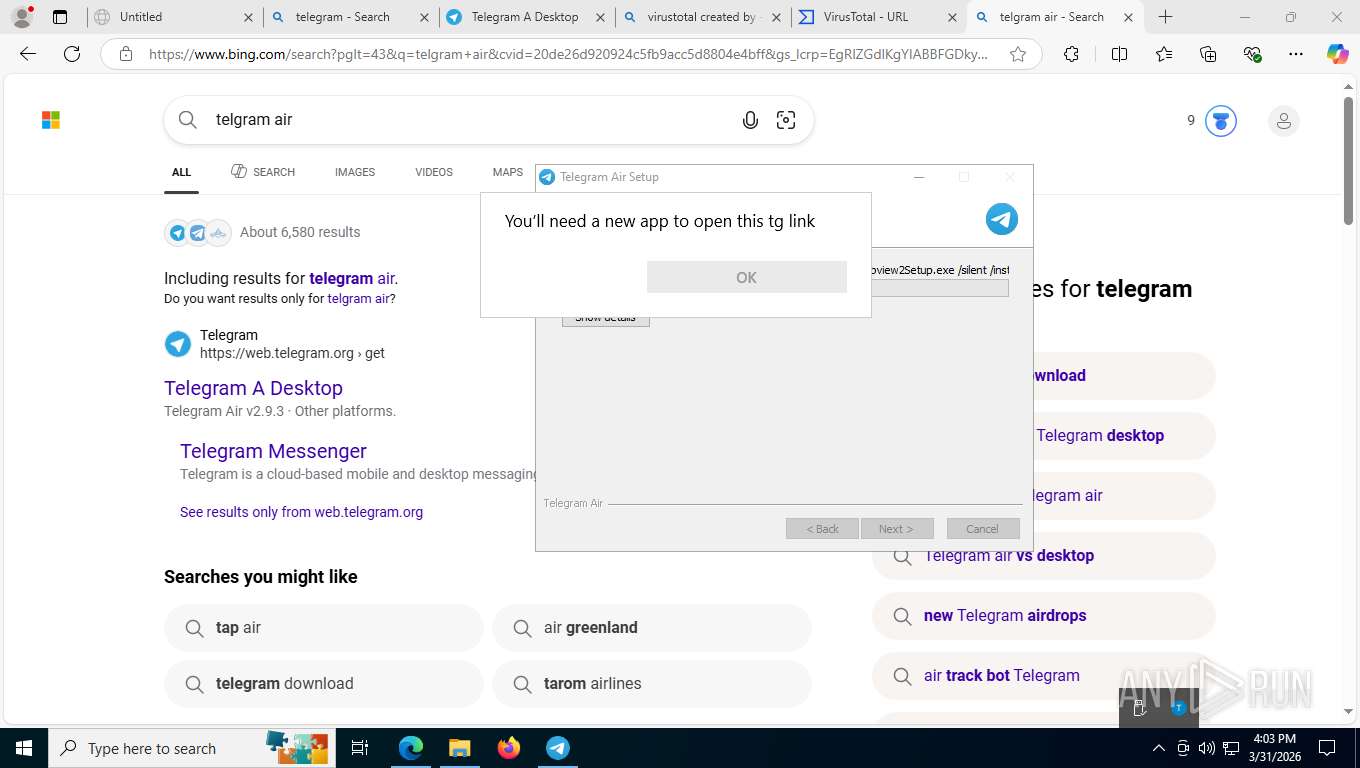This screenshot has height=768, width=1360.
Task: Search suggestion 'telegram download'
Action: click(324, 684)
